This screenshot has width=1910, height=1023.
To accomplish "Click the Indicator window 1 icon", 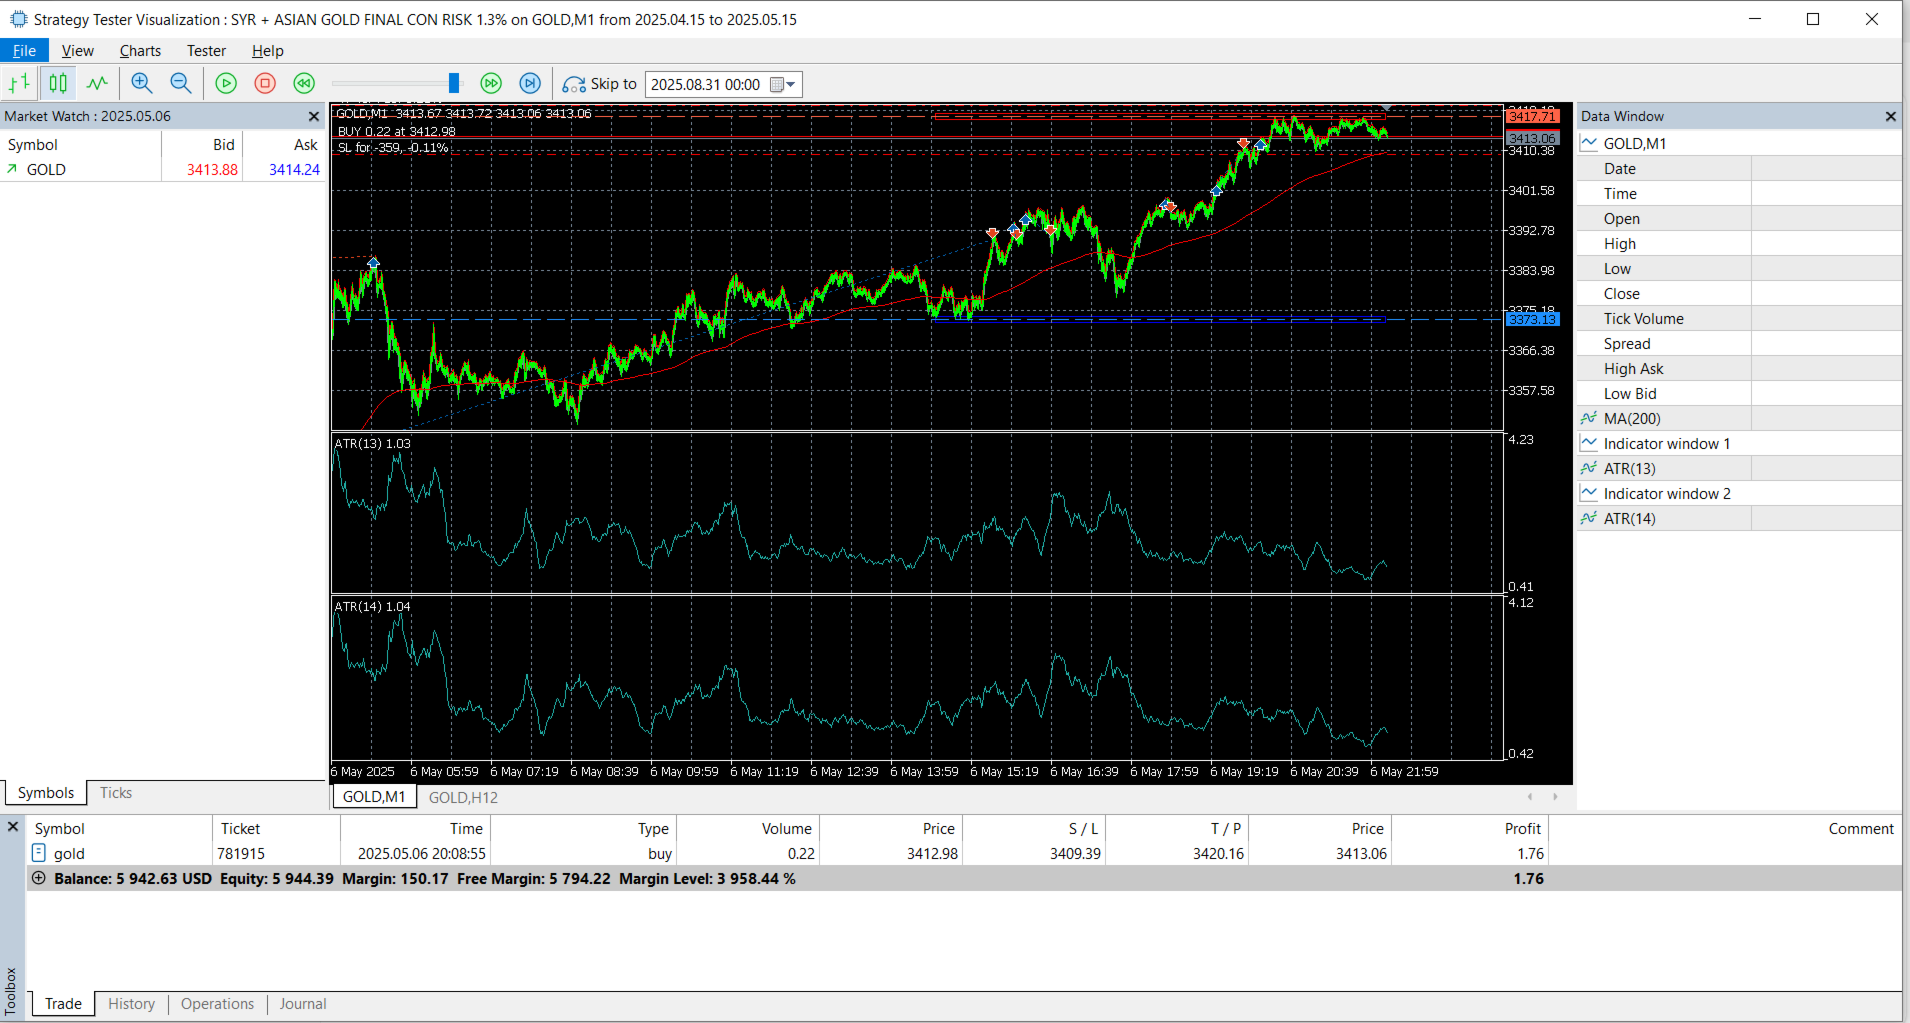I will click(x=1588, y=443).
